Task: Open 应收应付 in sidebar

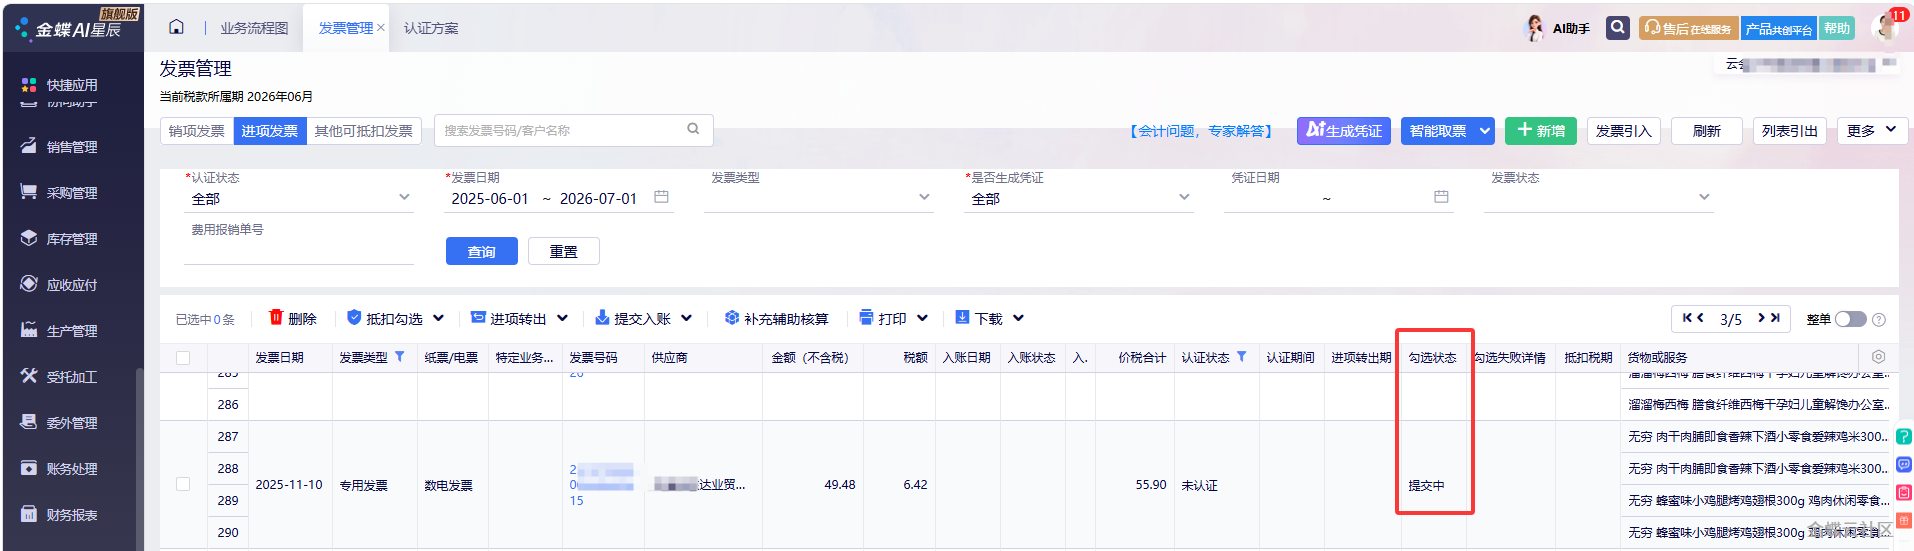Action: pyautogui.click(x=71, y=285)
